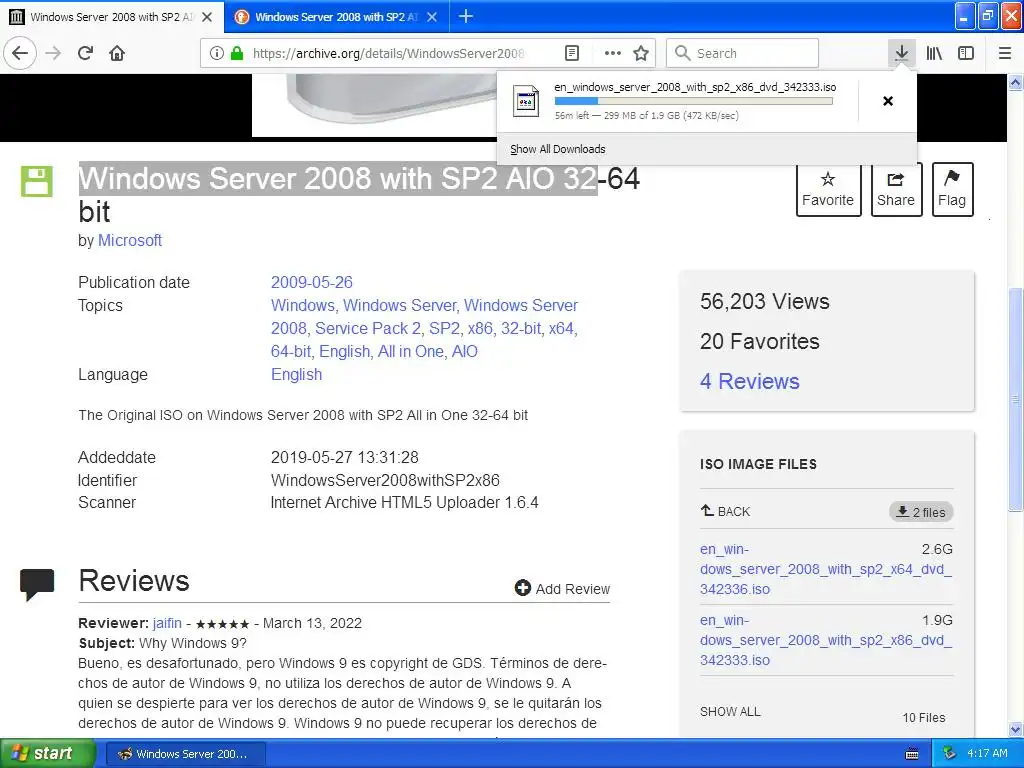Click the archive.org URL address field
1024x768 pixels.
[389, 53]
